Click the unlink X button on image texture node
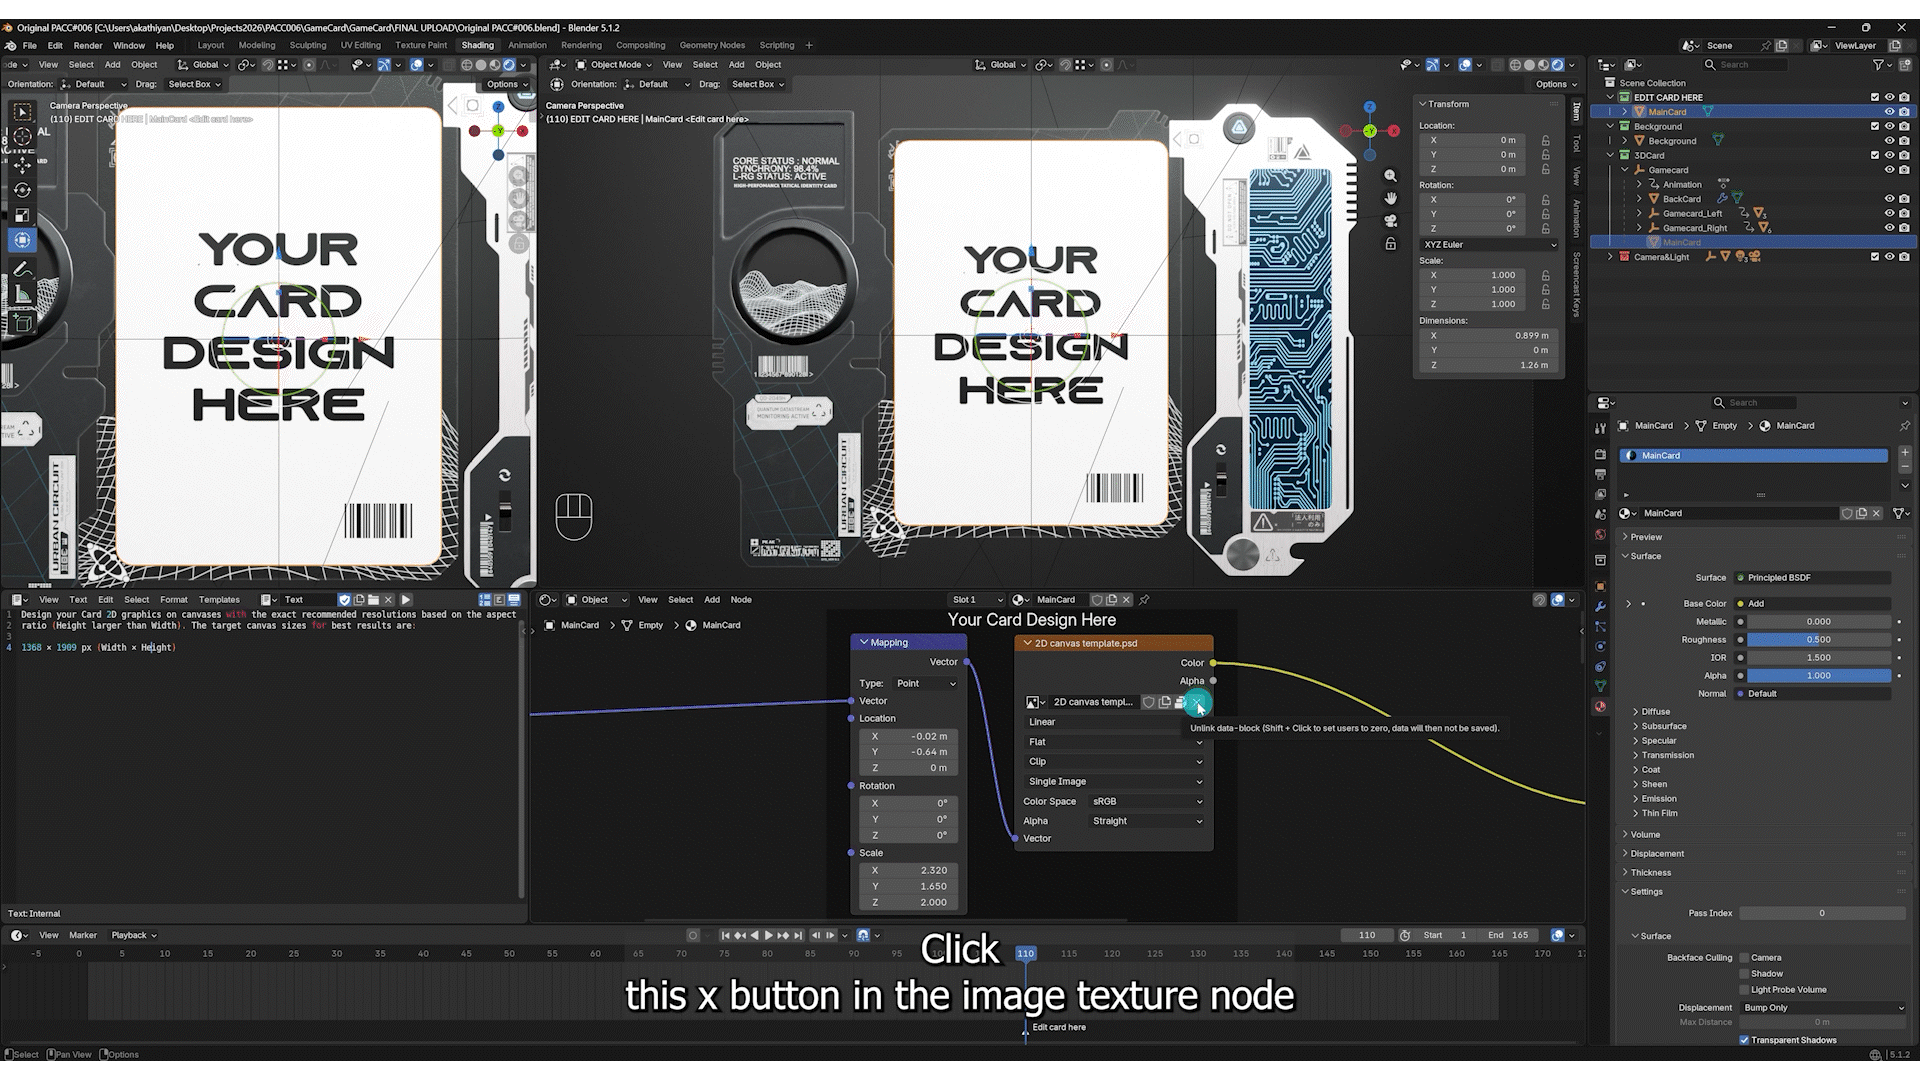Viewport: 1920px width, 1080px height. click(x=1197, y=702)
